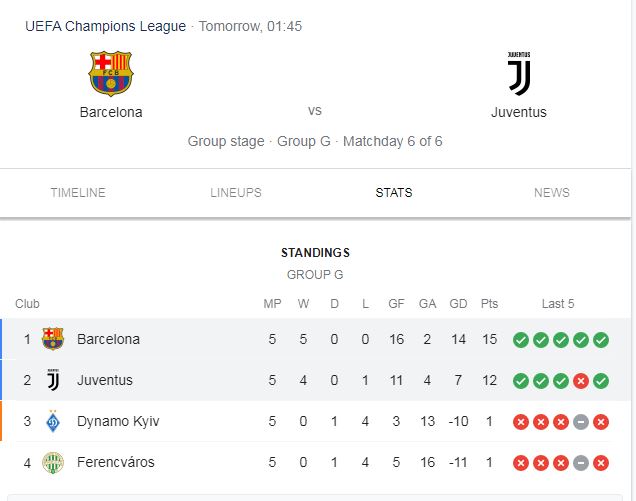This screenshot has height=501, width=636.
Task: Click Juventus small logo in standings row
Action: point(53,380)
